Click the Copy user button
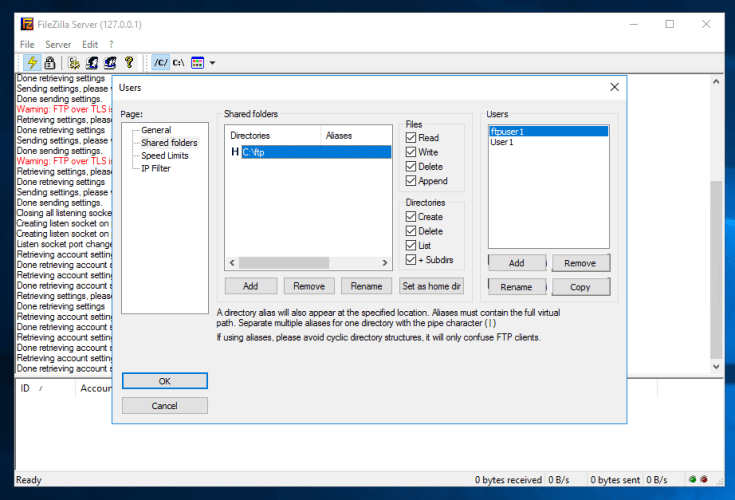This screenshot has height=500, width=735. coord(580,287)
